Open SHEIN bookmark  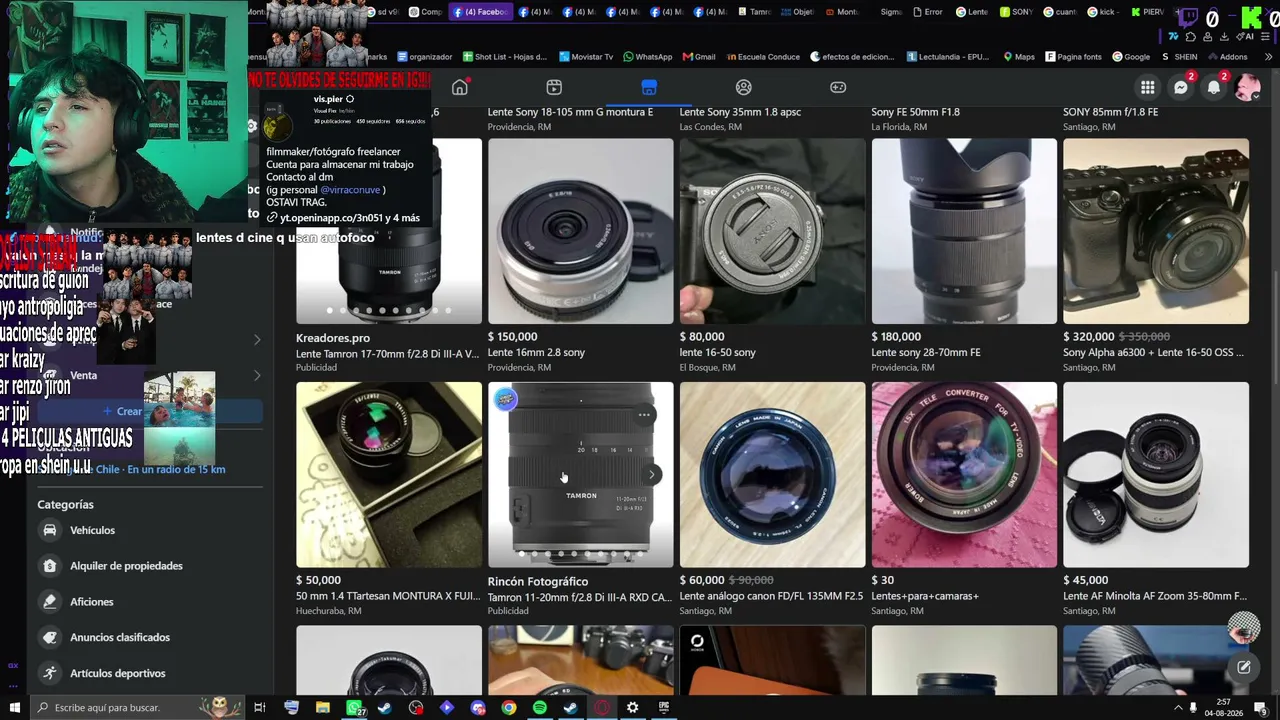(x=1179, y=57)
